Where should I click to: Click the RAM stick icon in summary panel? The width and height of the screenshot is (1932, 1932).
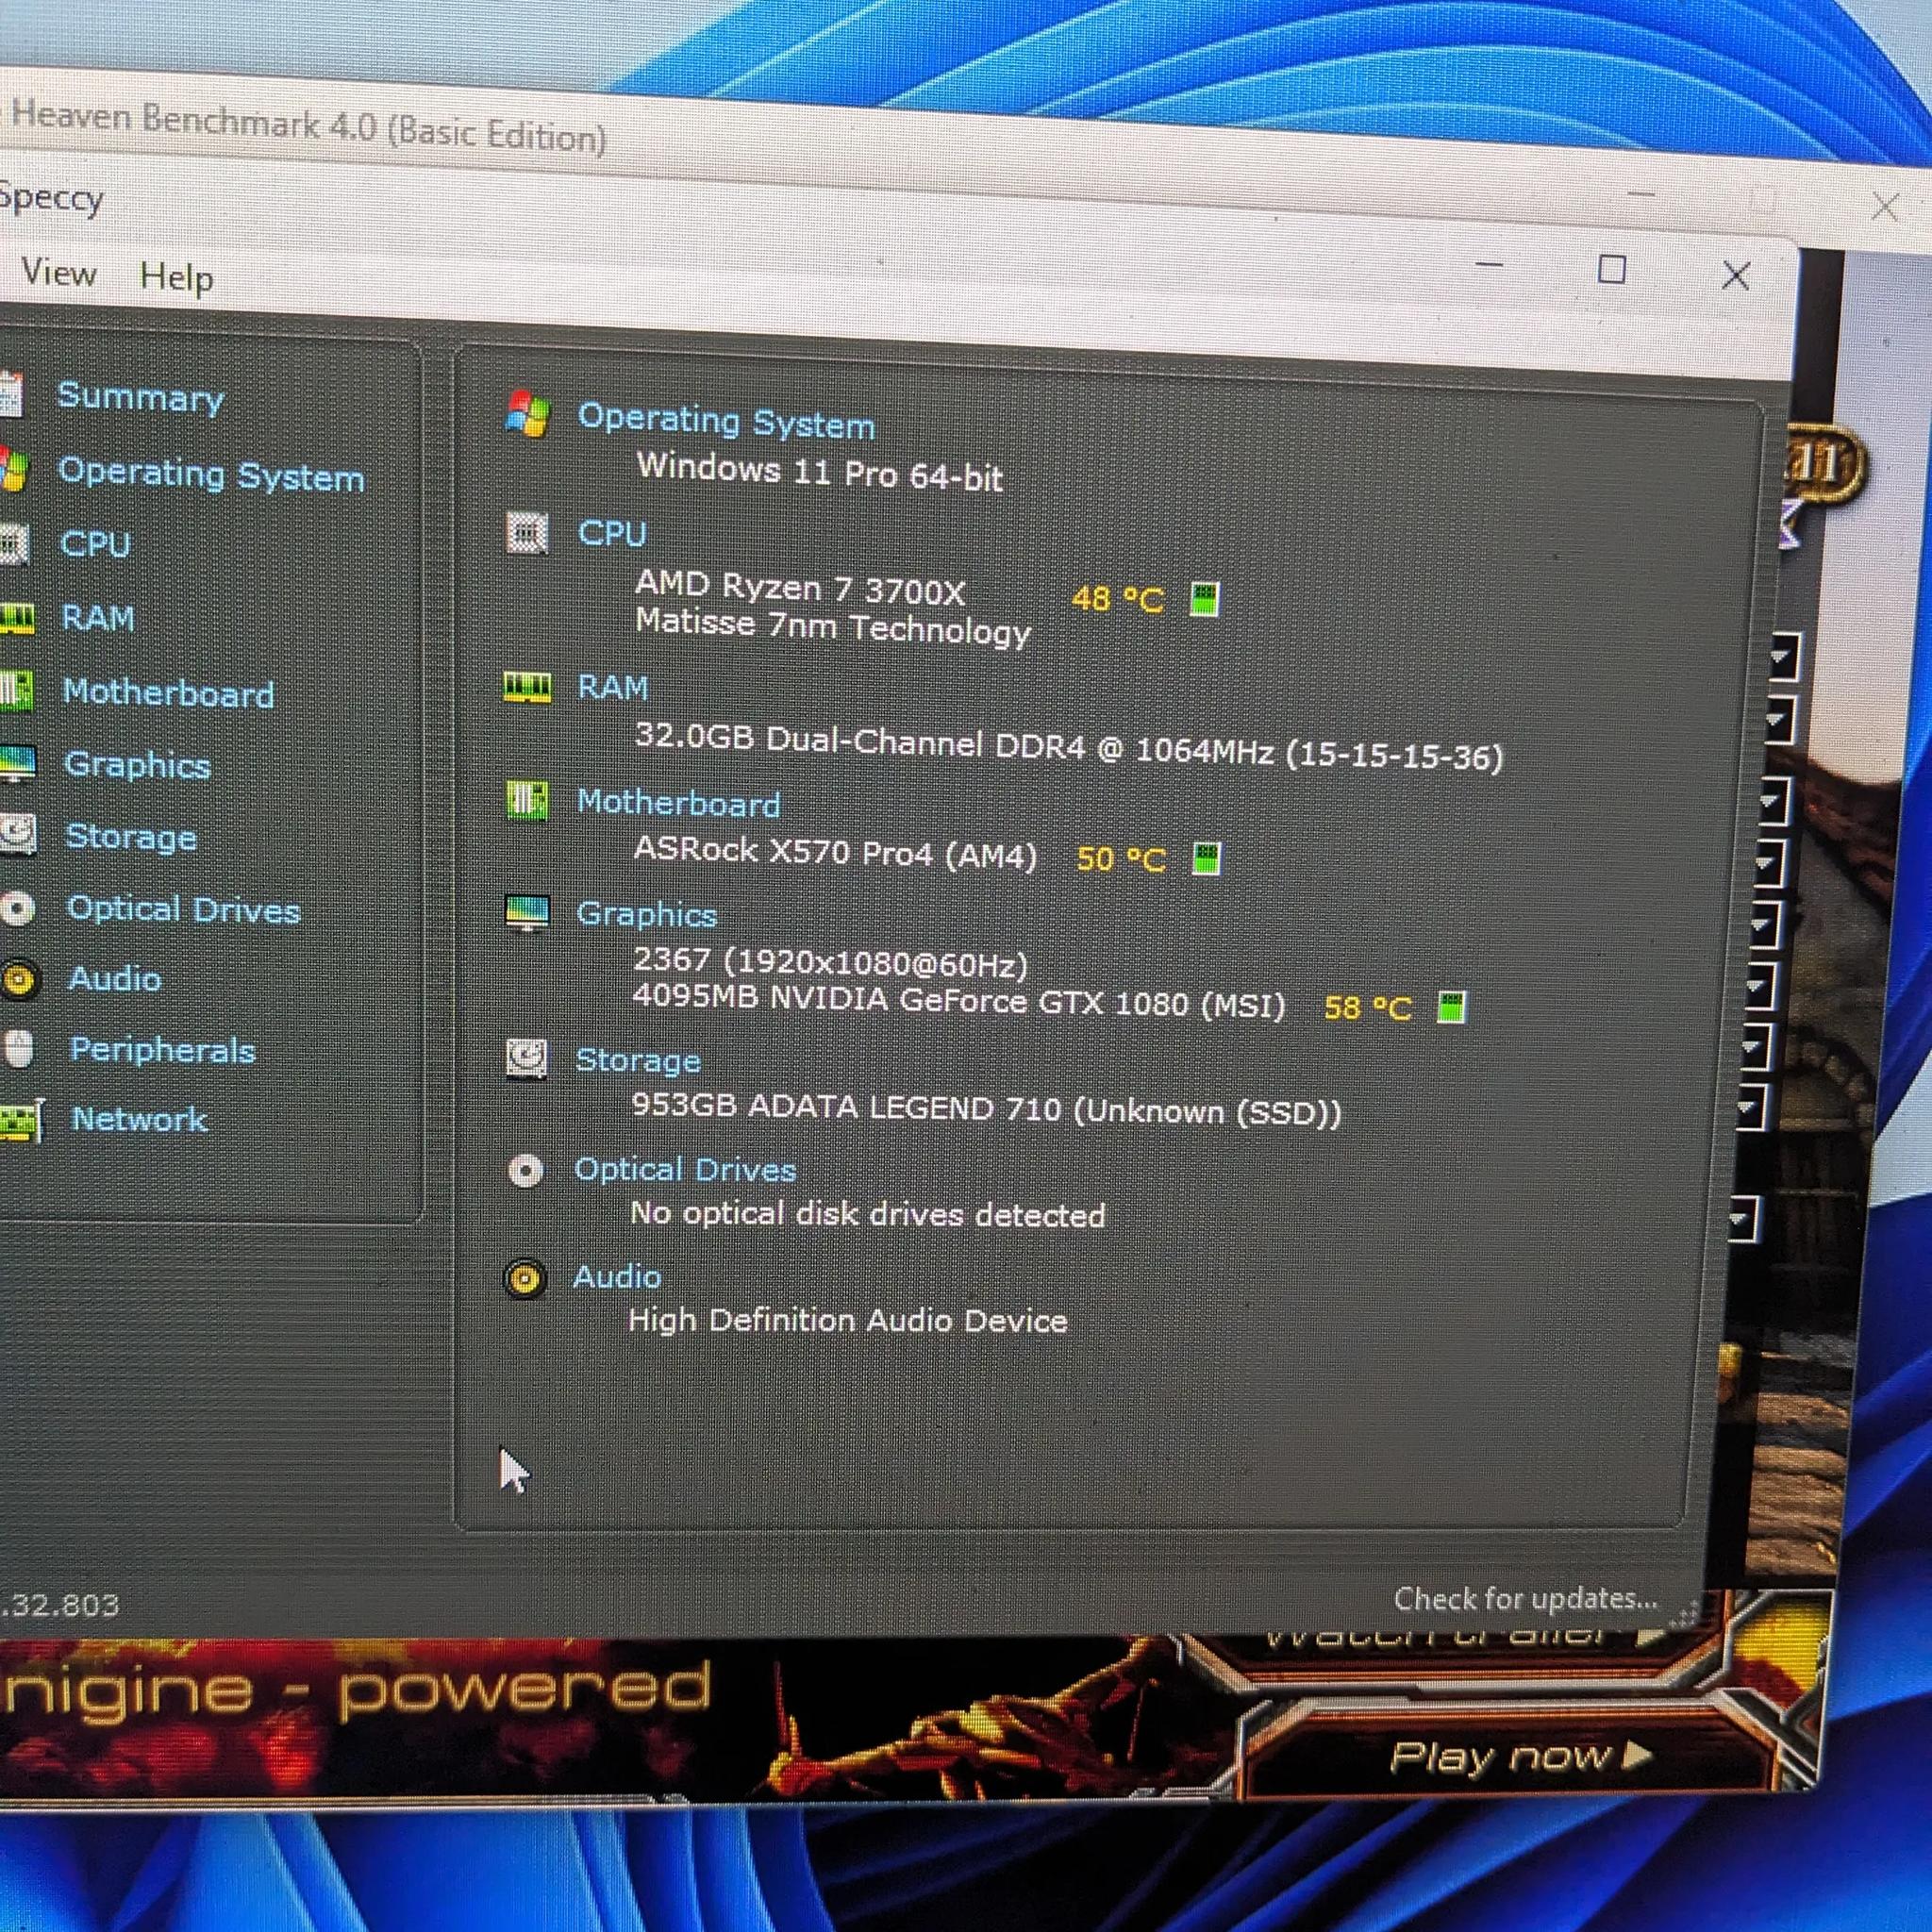tap(527, 687)
